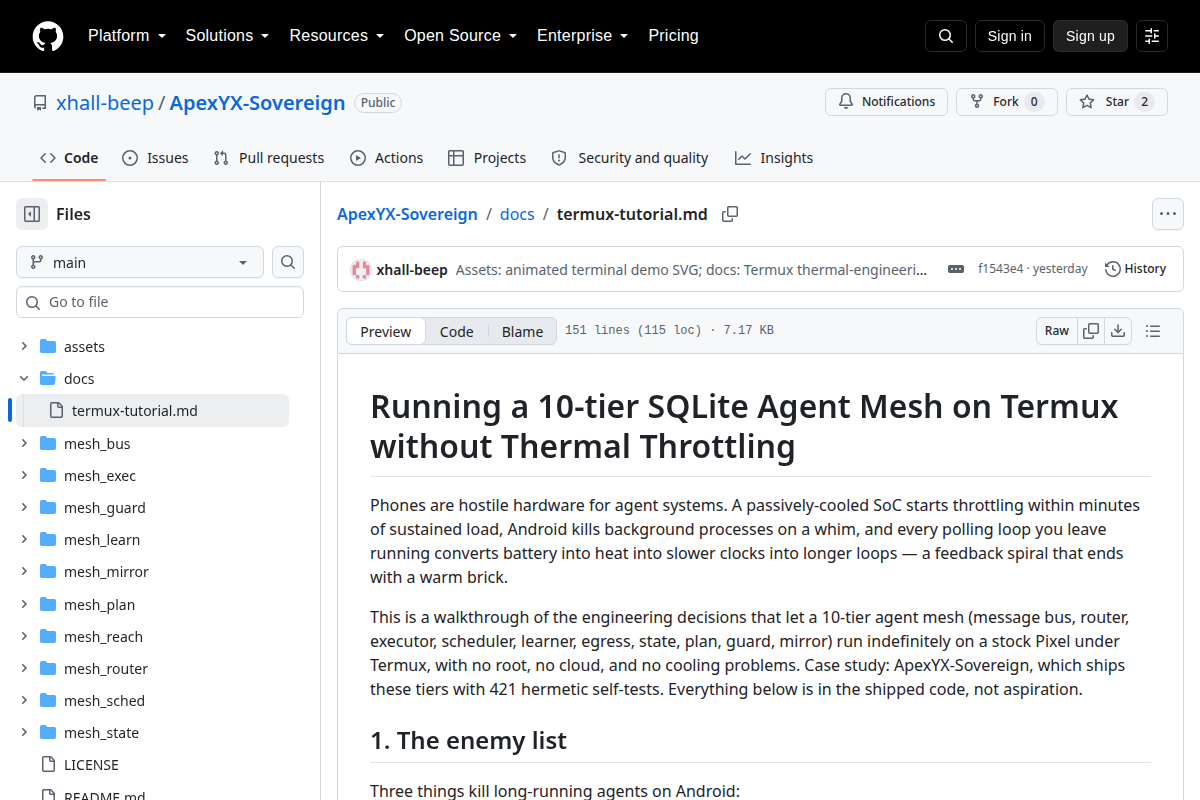Viewport: 1200px width, 800px height.
Task: Open the appearance settings icon beside Sign up
Action: (1152, 36)
